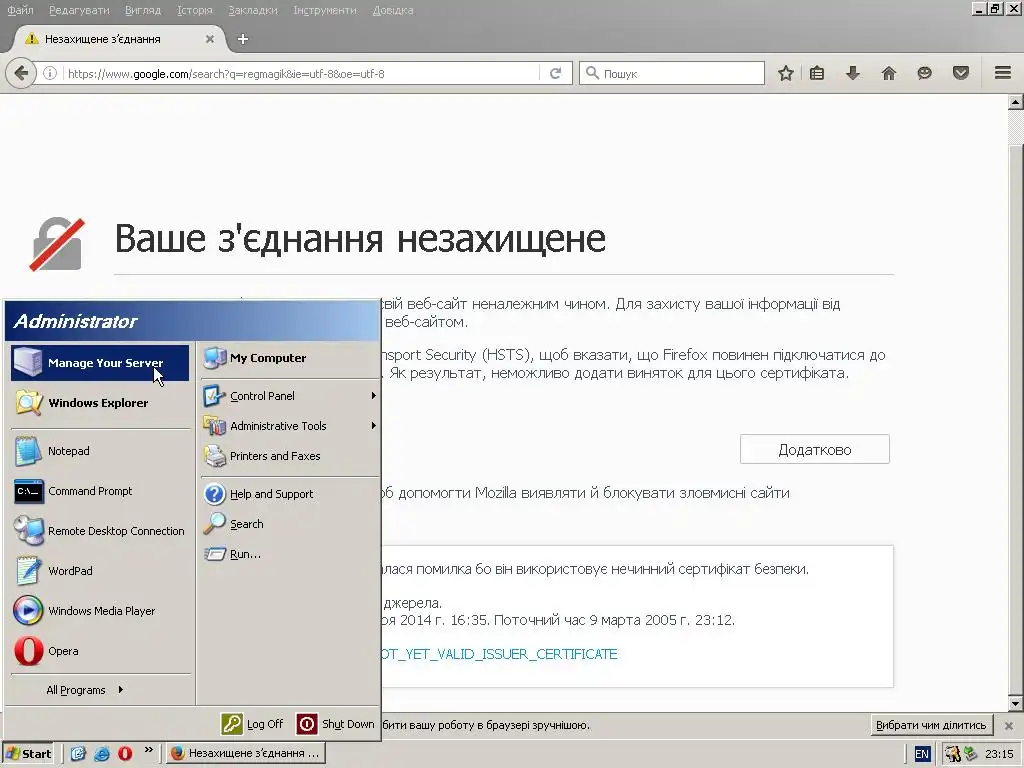Bookmark this page with the star icon
The height and width of the screenshot is (768, 1024).
(x=786, y=73)
